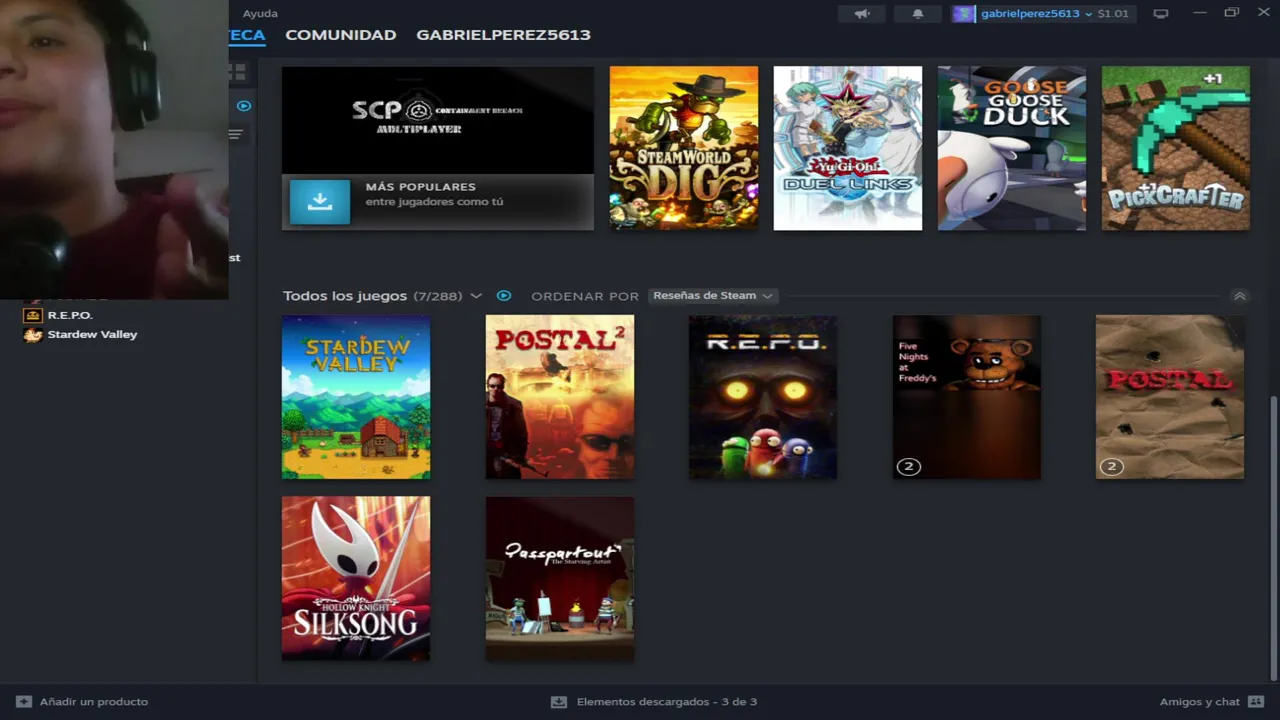This screenshot has width=1280, height=720.
Task: Switch to Big Picture mode monitor icon
Action: point(1161,14)
